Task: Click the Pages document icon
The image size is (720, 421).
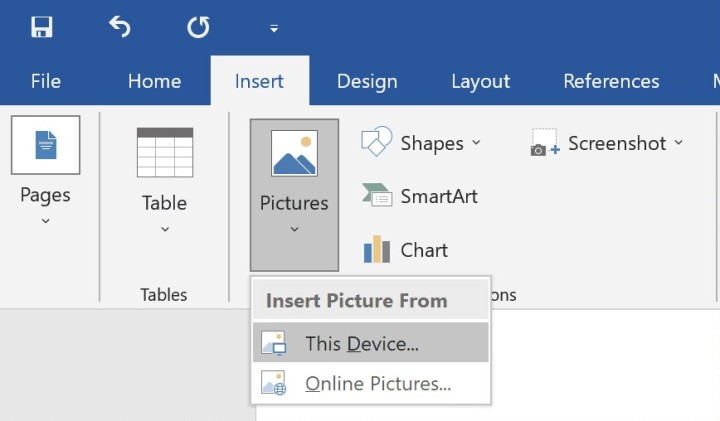Action: tap(45, 145)
